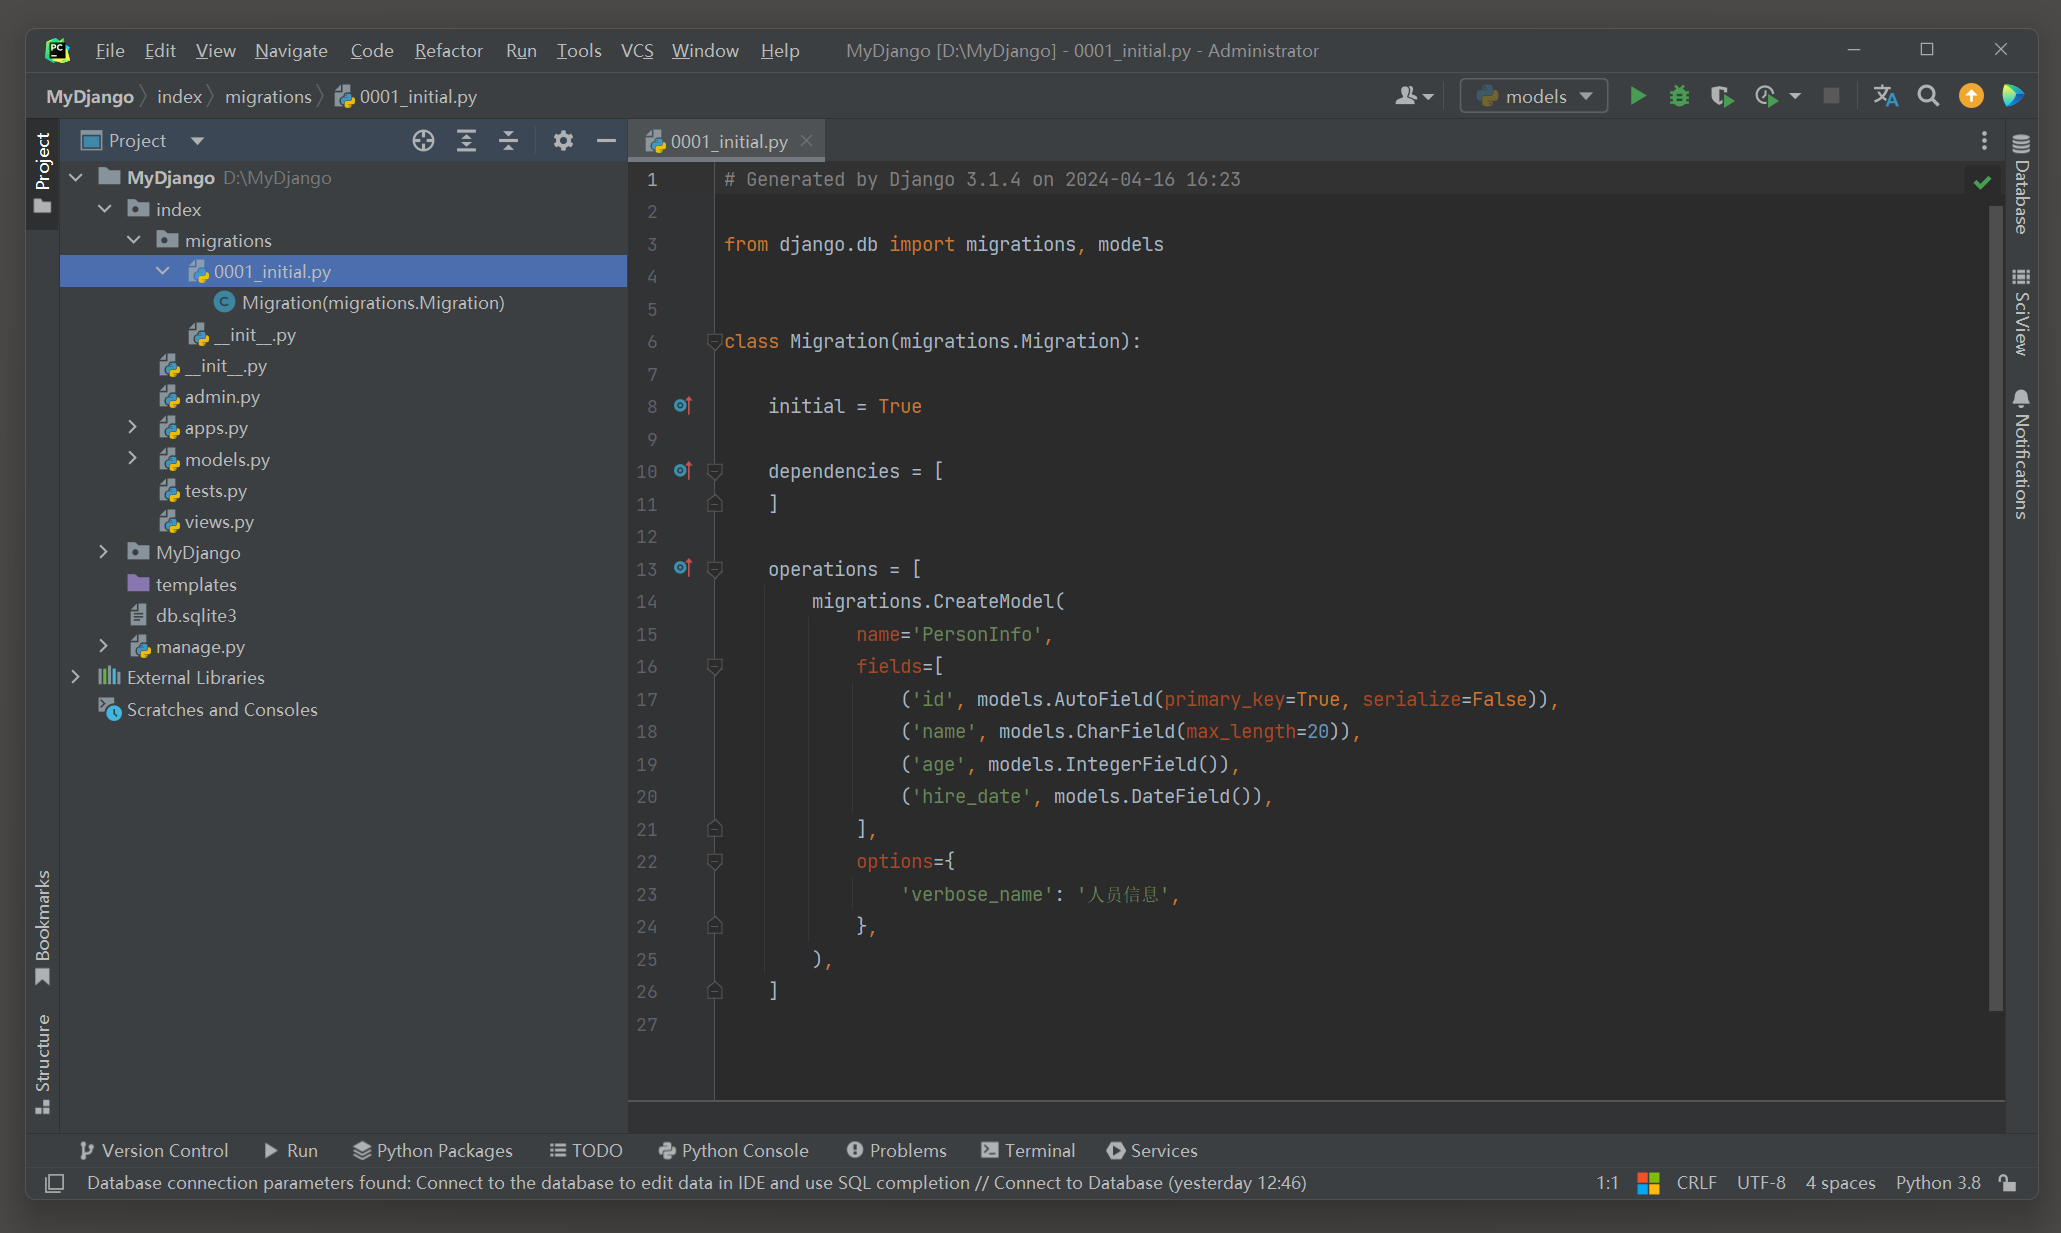Click Expand All icon in Project panel
2061x1233 pixels.
[466, 141]
